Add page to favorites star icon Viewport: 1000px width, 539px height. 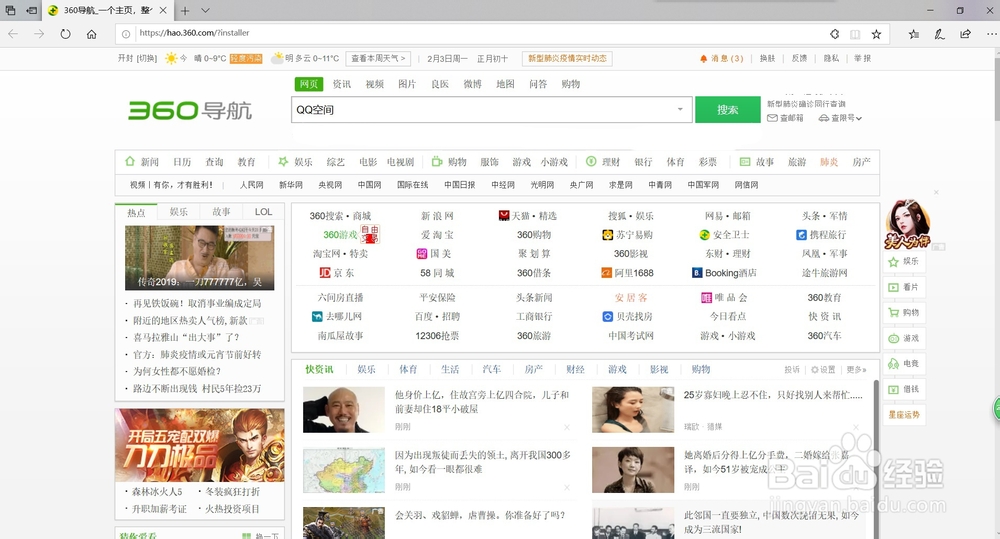tap(876, 34)
